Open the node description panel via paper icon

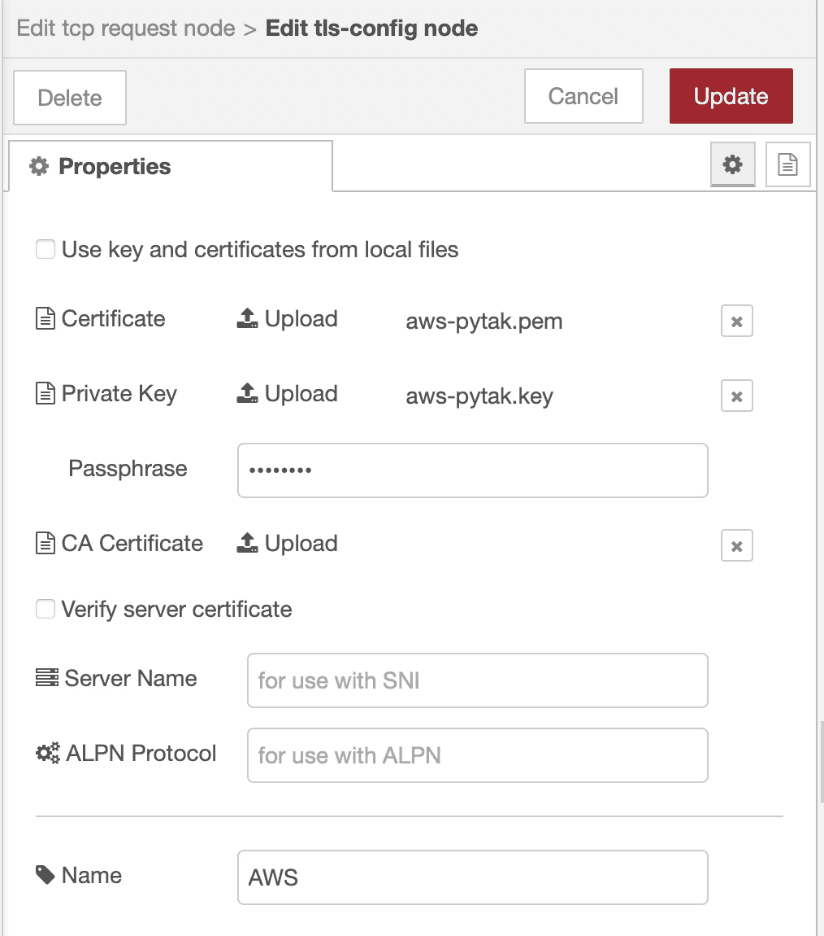pyautogui.click(x=787, y=164)
